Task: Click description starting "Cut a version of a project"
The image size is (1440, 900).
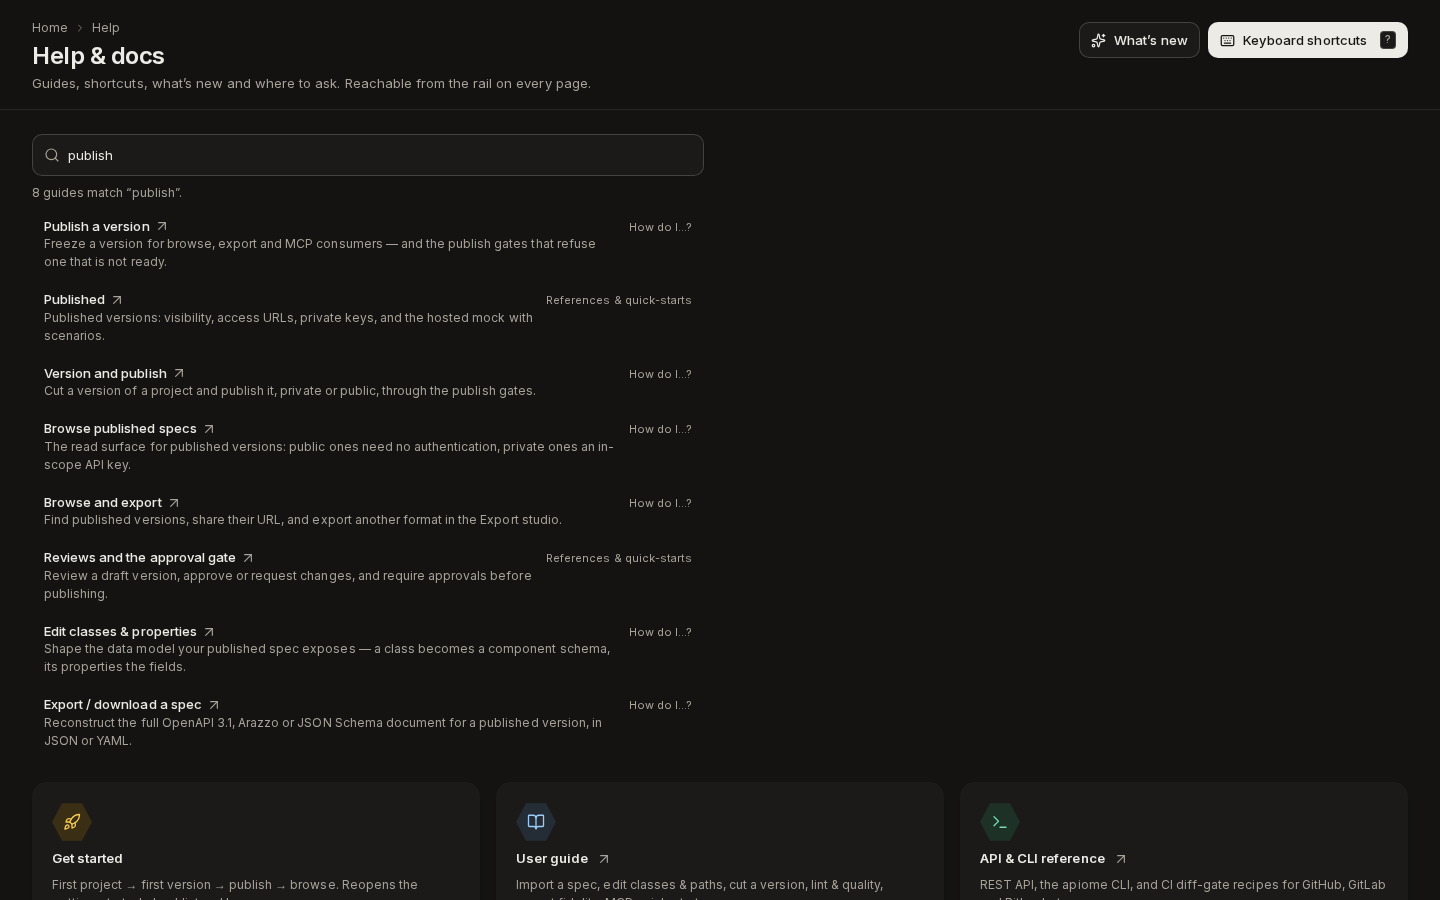Action: (x=290, y=391)
